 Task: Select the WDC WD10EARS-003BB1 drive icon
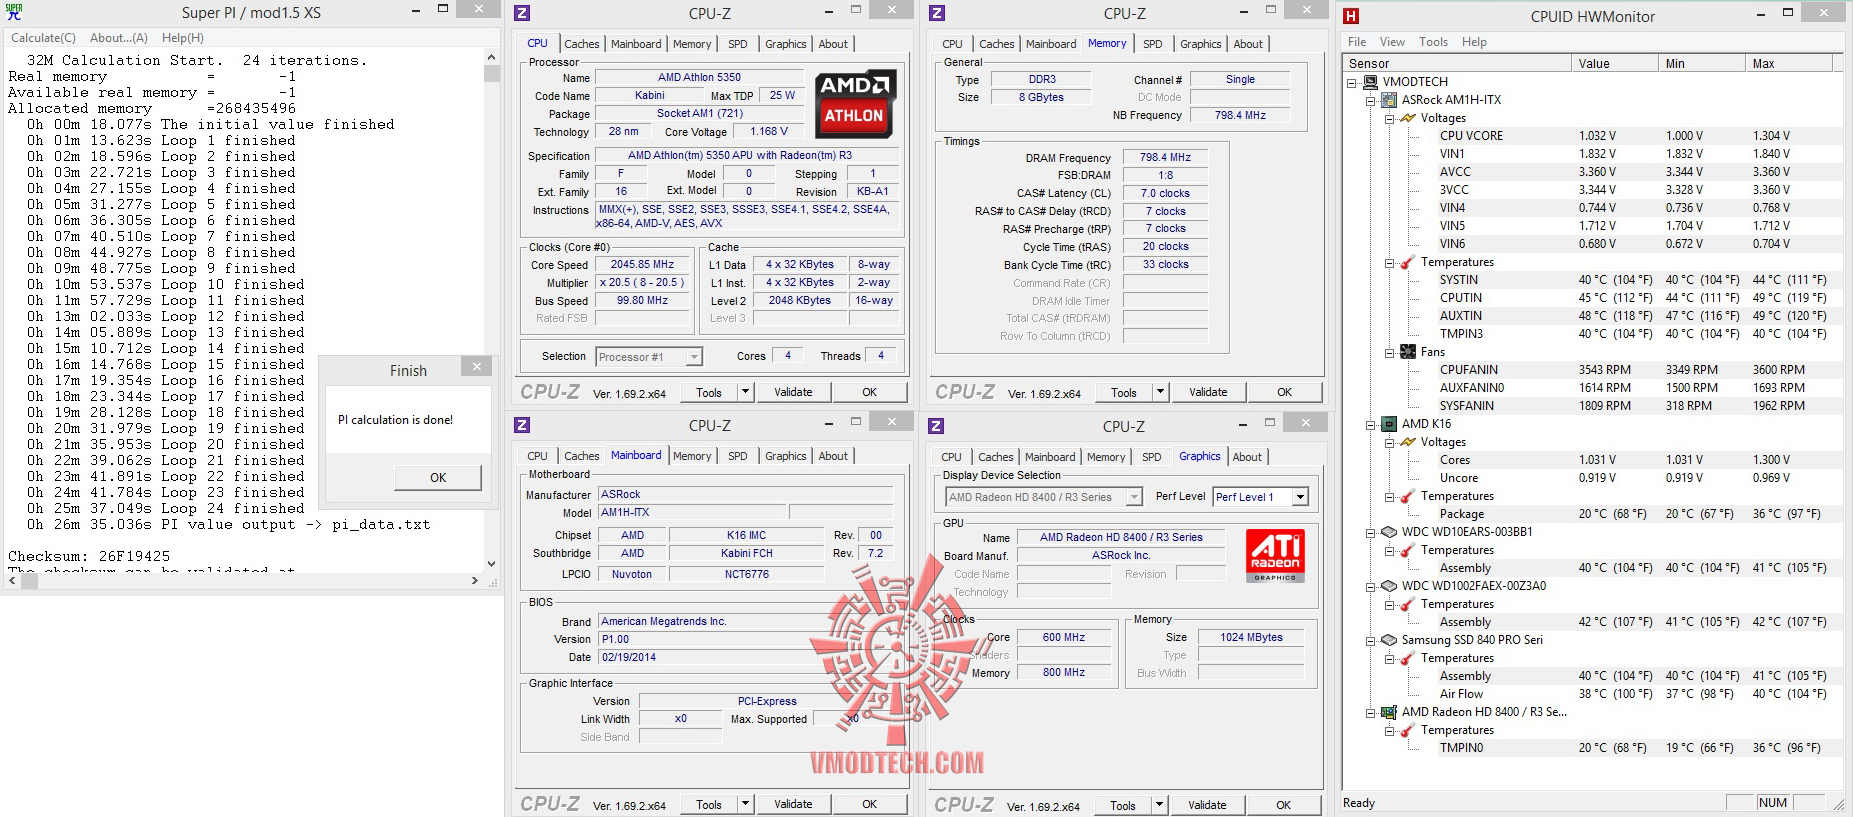[x=1389, y=532]
